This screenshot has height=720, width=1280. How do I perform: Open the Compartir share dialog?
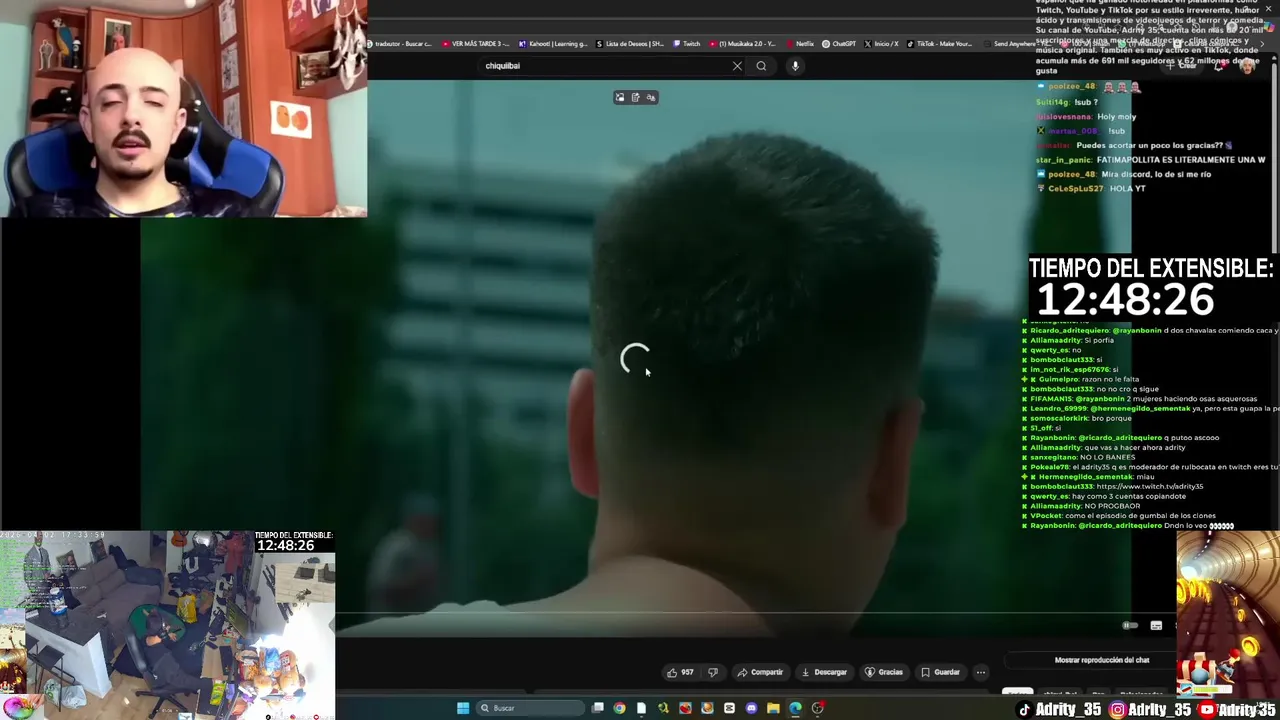760,672
